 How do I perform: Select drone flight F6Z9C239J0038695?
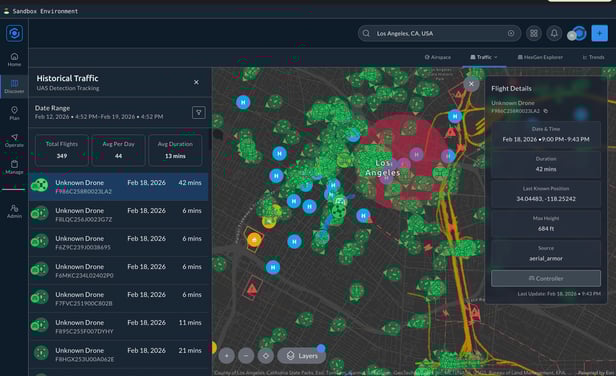[119, 242]
